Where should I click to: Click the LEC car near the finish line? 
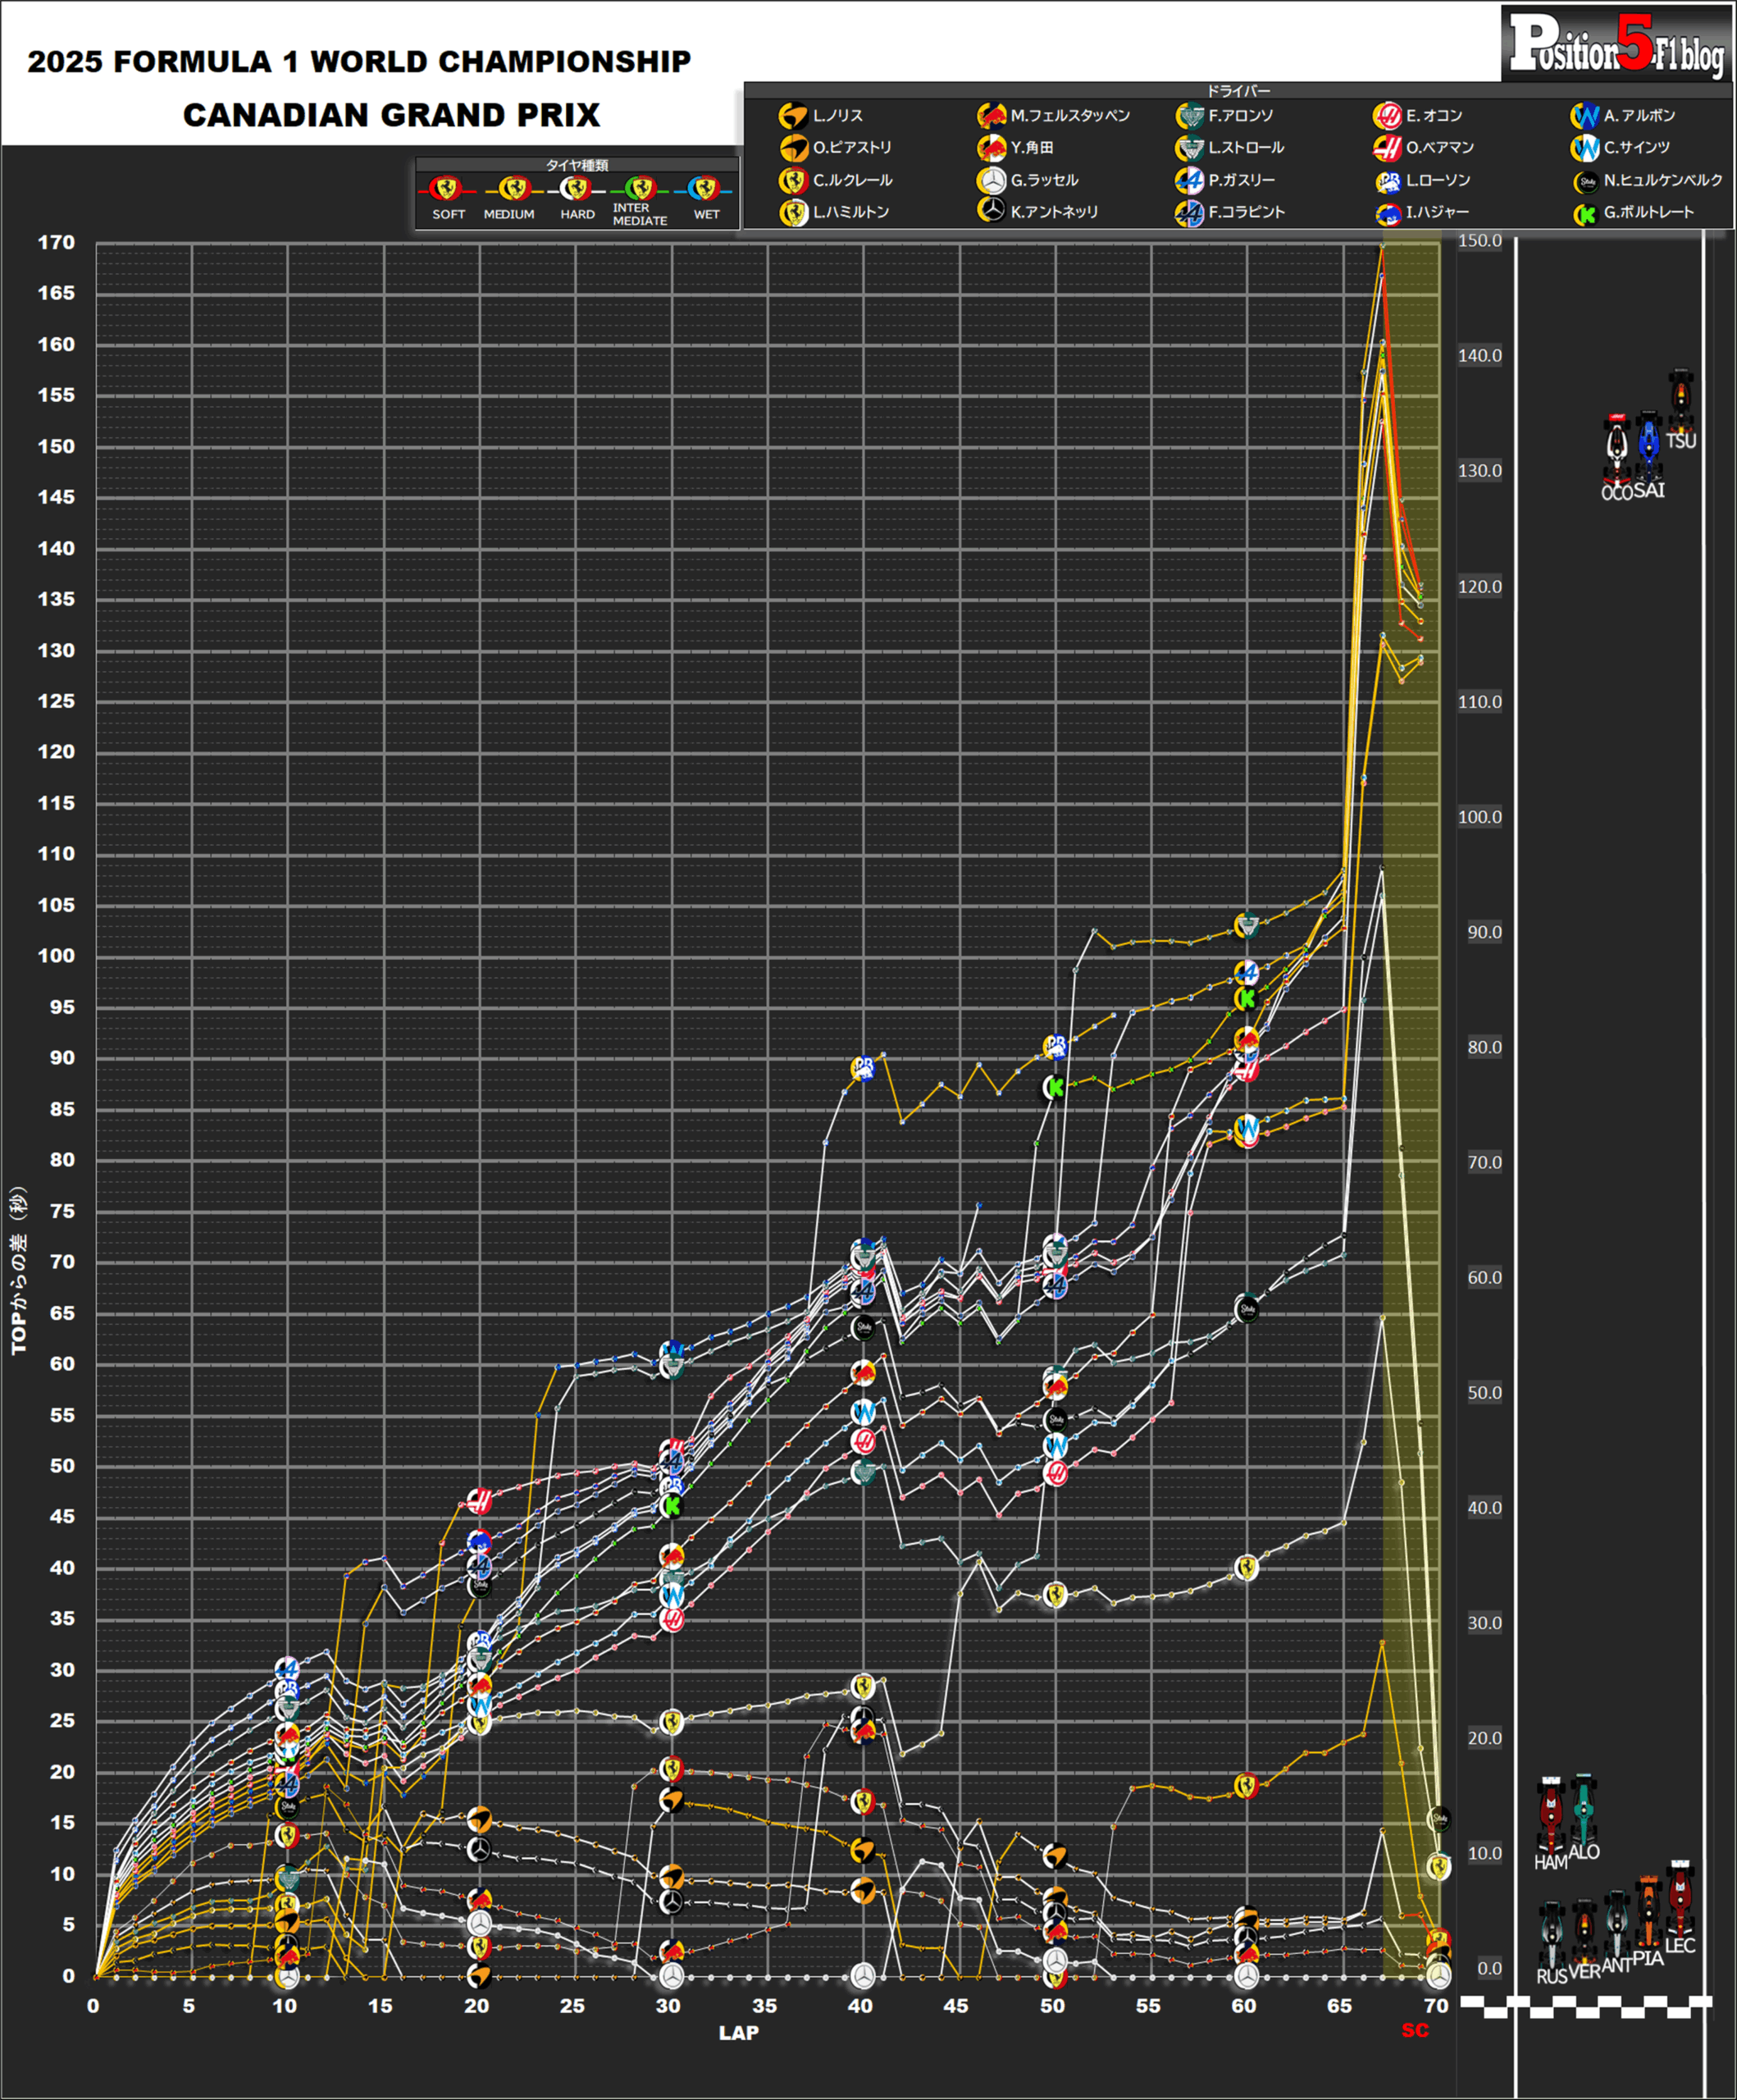click(x=1680, y=1897)
